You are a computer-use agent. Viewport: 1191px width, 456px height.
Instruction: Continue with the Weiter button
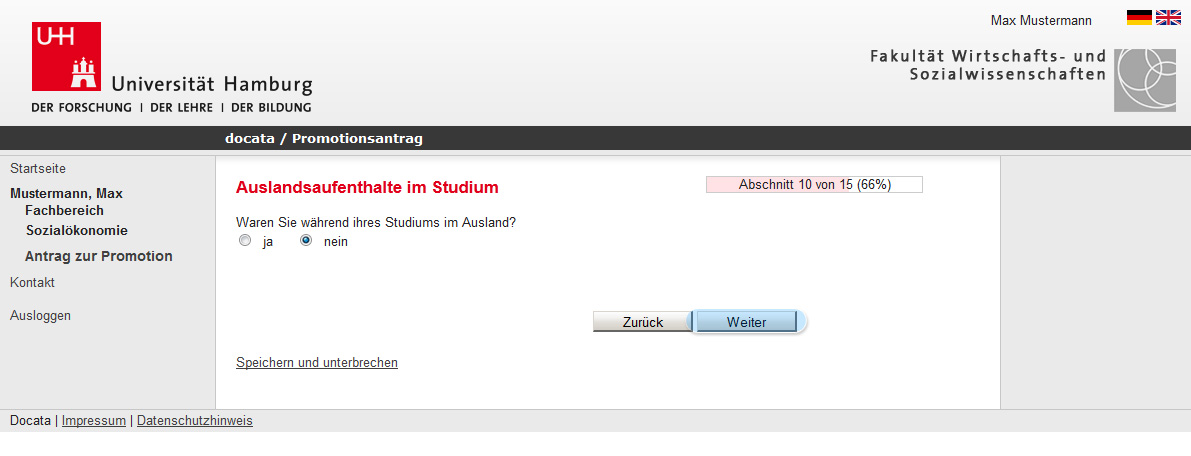[746, 322]
